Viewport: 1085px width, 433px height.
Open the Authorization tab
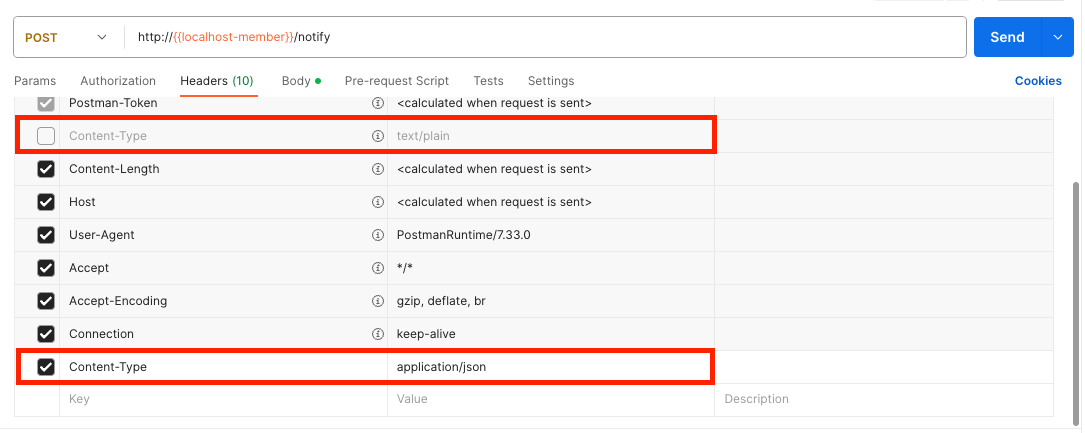[x=118, y=81]
